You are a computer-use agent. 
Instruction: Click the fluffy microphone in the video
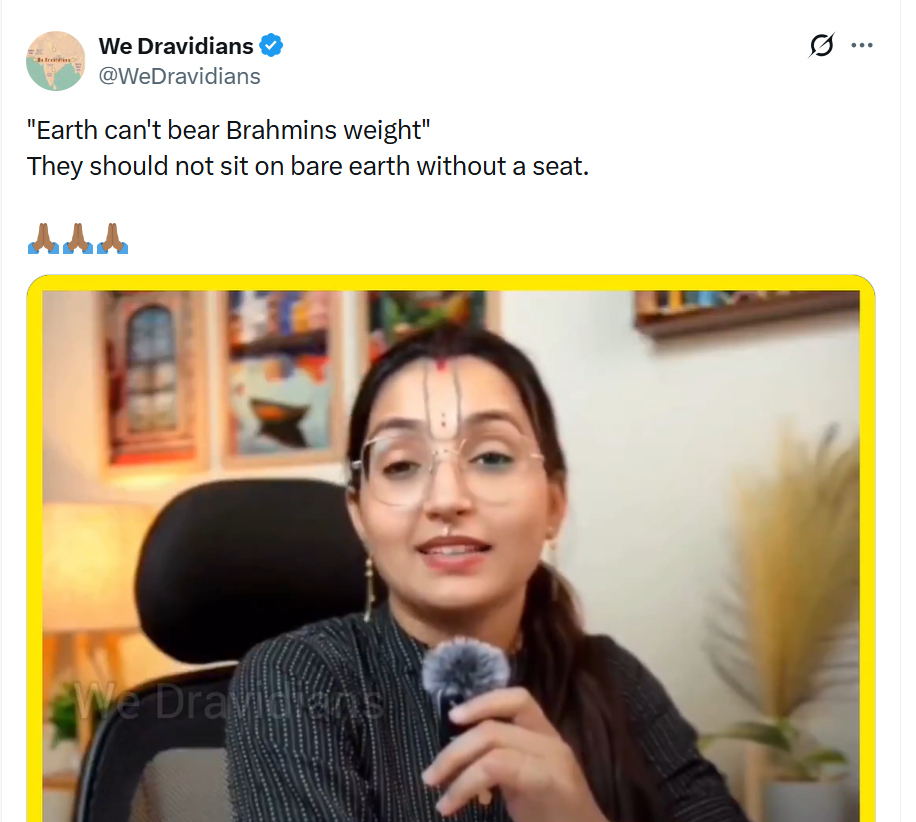464,669
